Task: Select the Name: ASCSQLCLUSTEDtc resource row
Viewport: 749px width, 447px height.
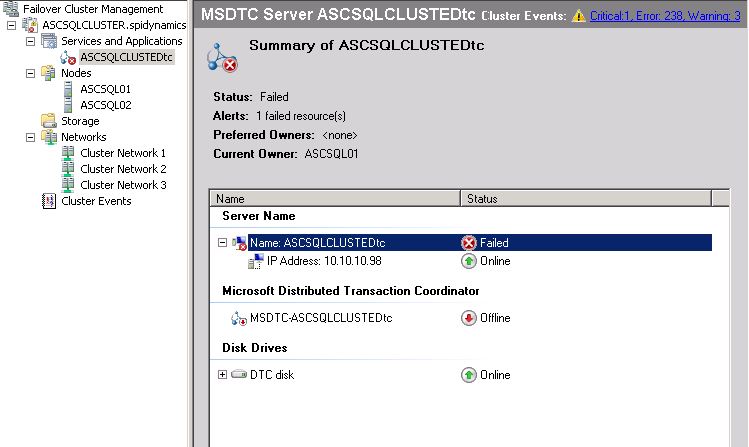Action: [480, 243]
